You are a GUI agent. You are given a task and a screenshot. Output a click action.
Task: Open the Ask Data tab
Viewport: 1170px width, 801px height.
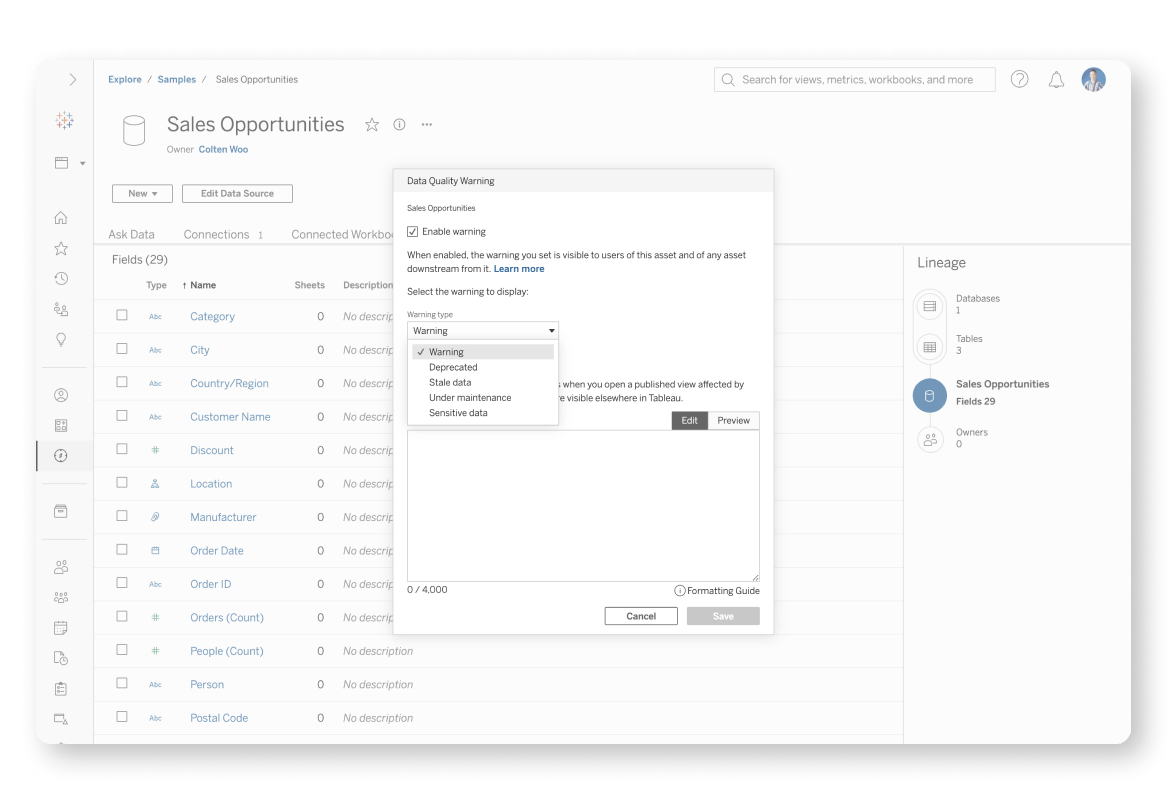point(131,234)
